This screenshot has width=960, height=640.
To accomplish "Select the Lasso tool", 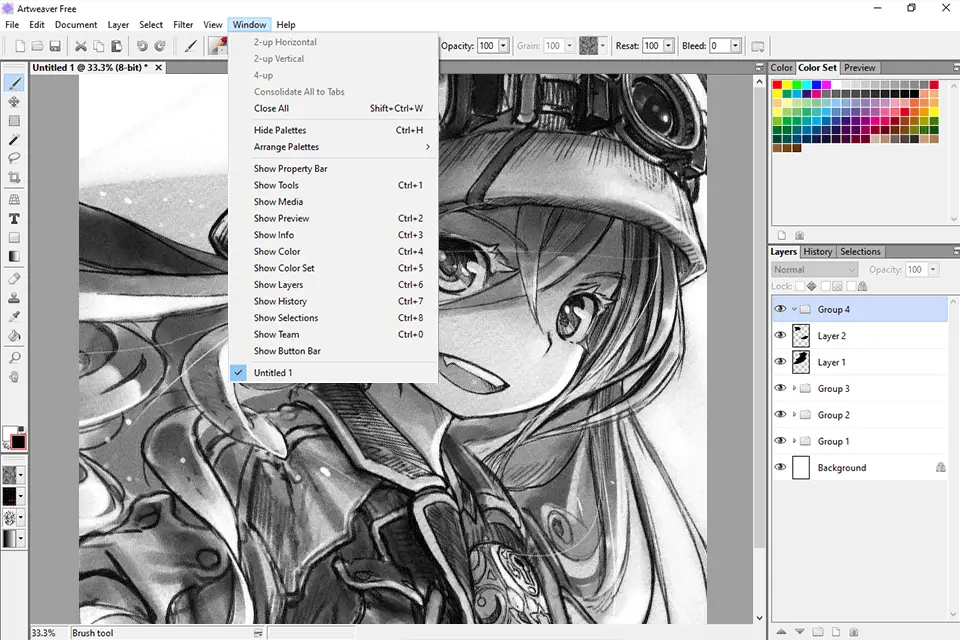I will pyautogui.click(x=14, y=158).
